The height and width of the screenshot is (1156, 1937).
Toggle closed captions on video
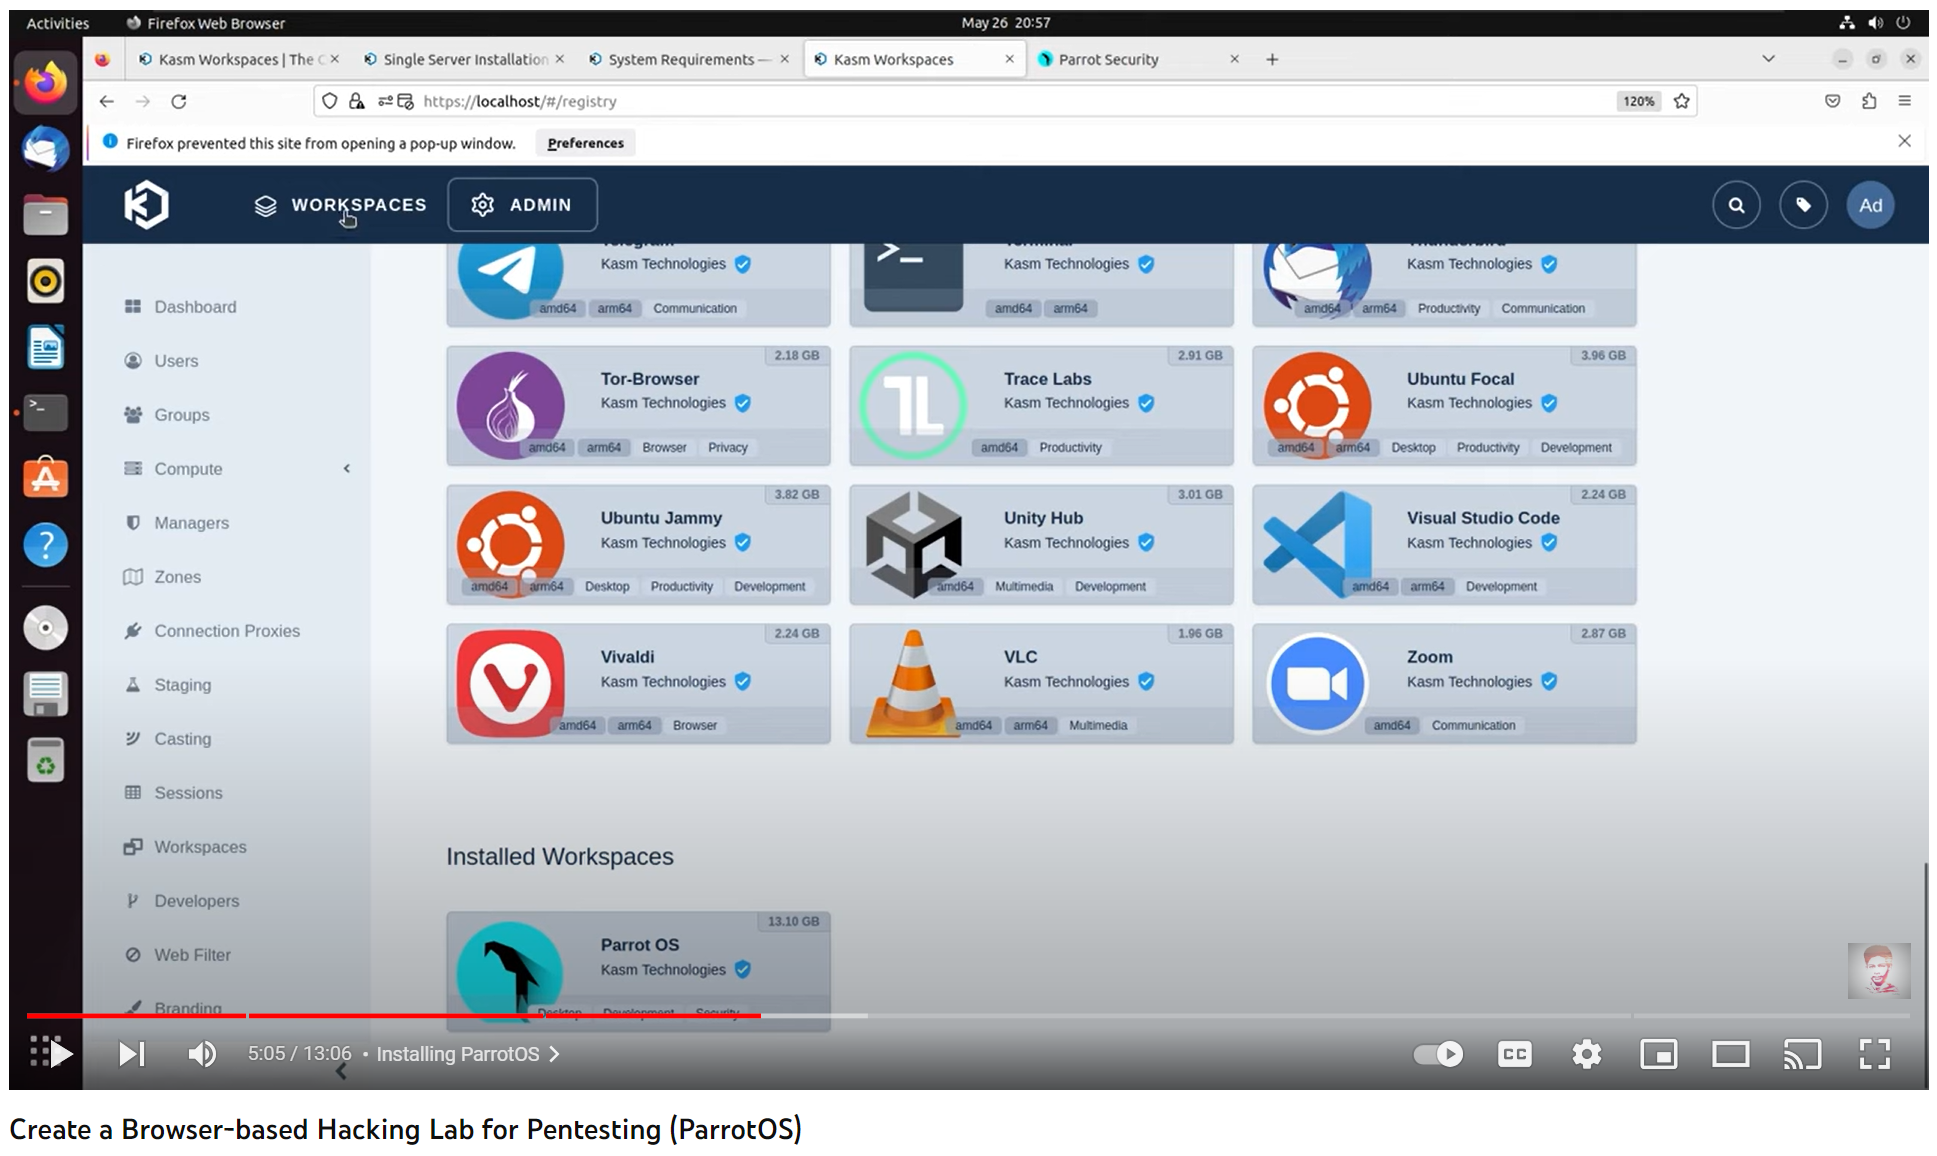tap(1514, 1054)
